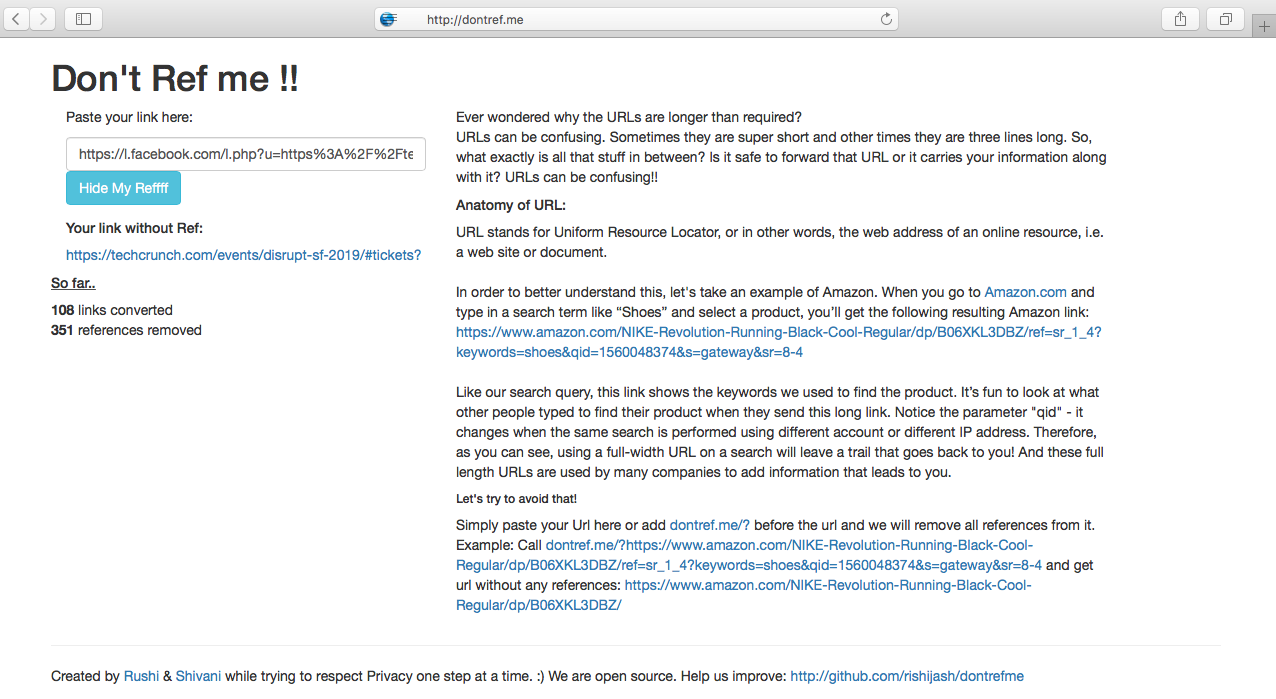Open the Amazon.com link
This screenshot has width=1276, height=699.
pos(1025,292)
